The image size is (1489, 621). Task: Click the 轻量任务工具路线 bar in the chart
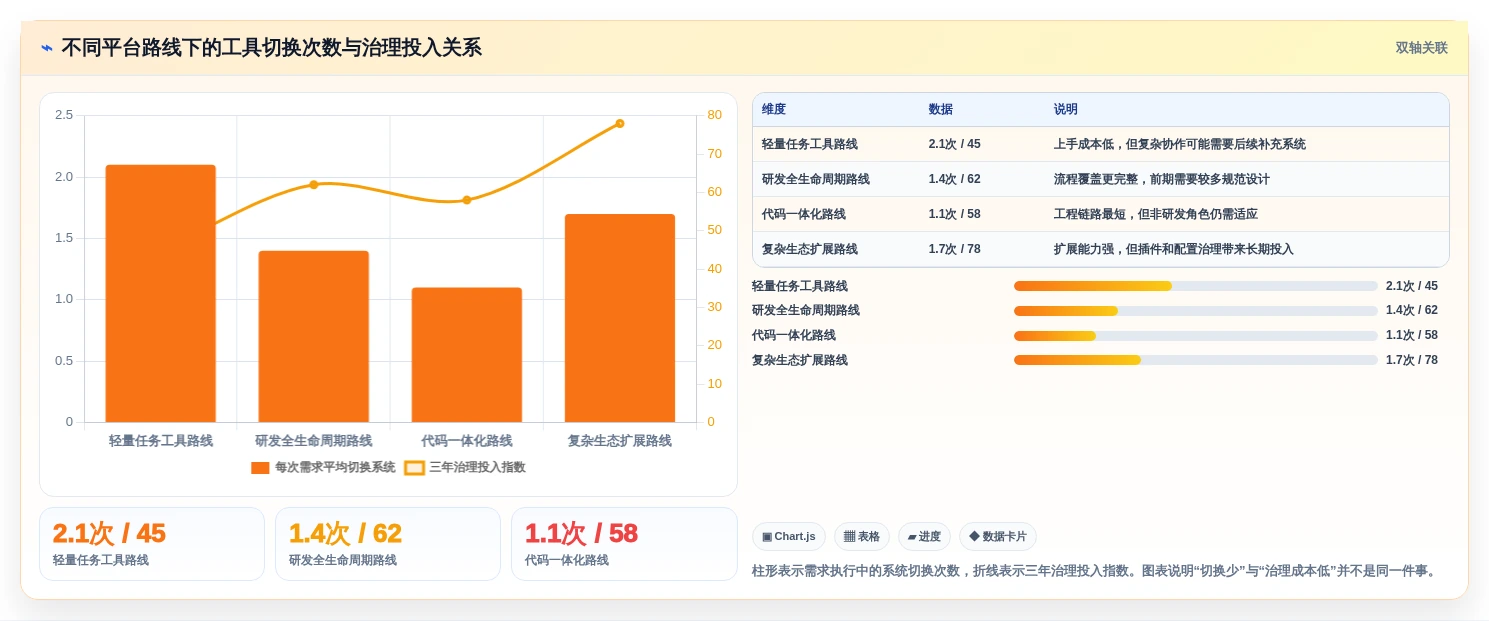pyautogui.click(x=161, y=293)
